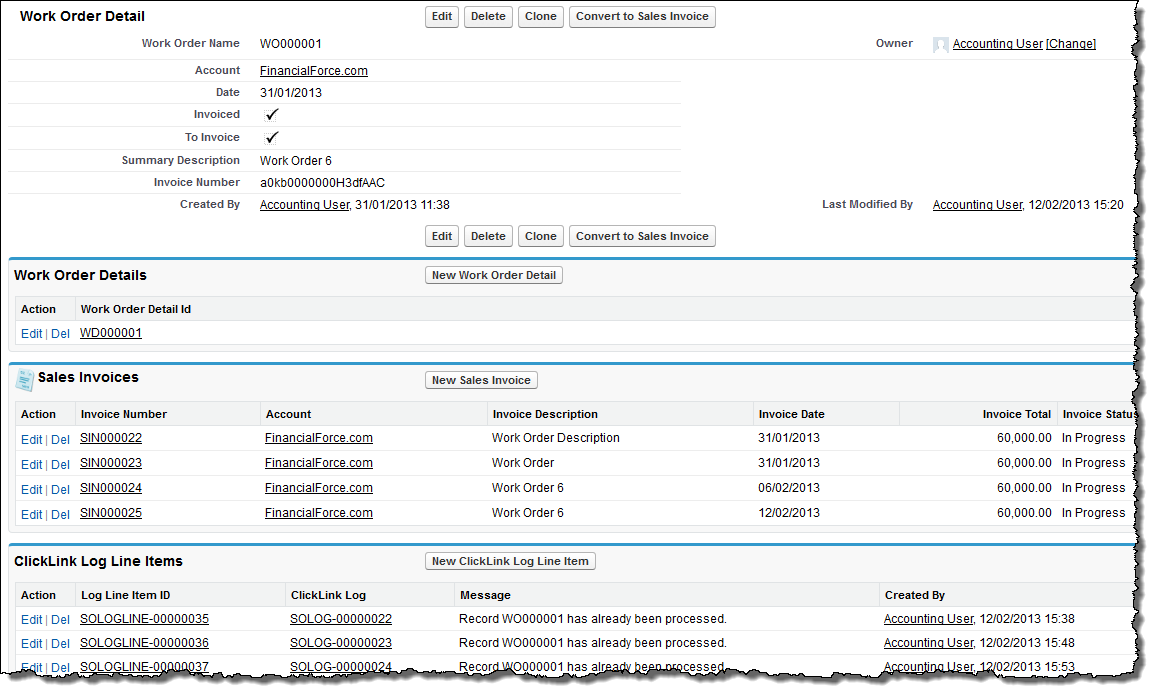Edit the SIN000025 invoice row
This screenshot has width=1155, height=693.
[x=31, y=515]
